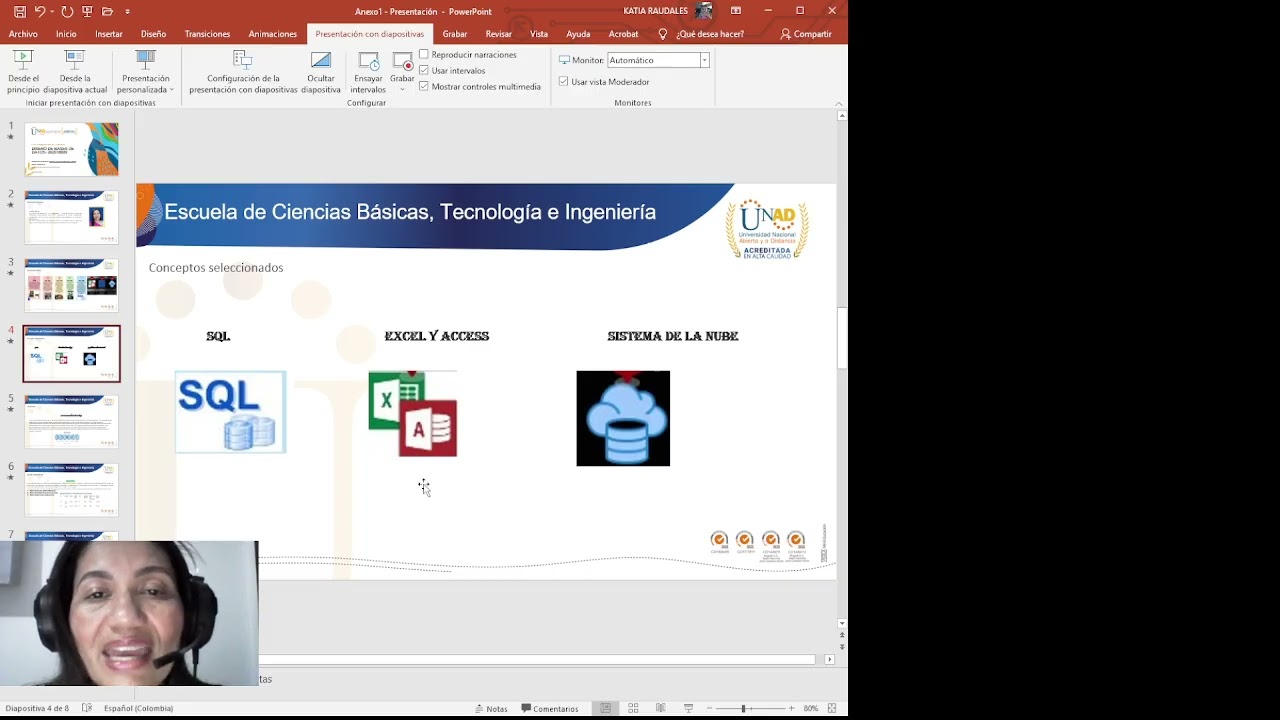
Task: Open Ribbon Display Options icon
Action: (736, 11)
